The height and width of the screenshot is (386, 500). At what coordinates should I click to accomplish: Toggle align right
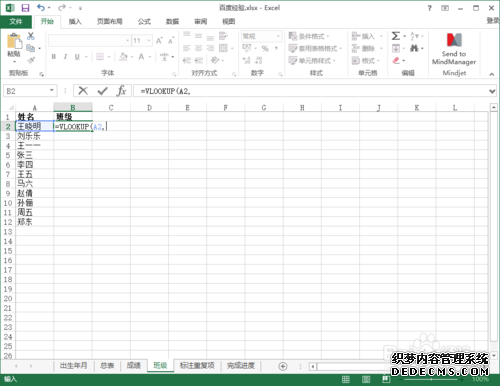pyautogui.click(x=210, y=48)
